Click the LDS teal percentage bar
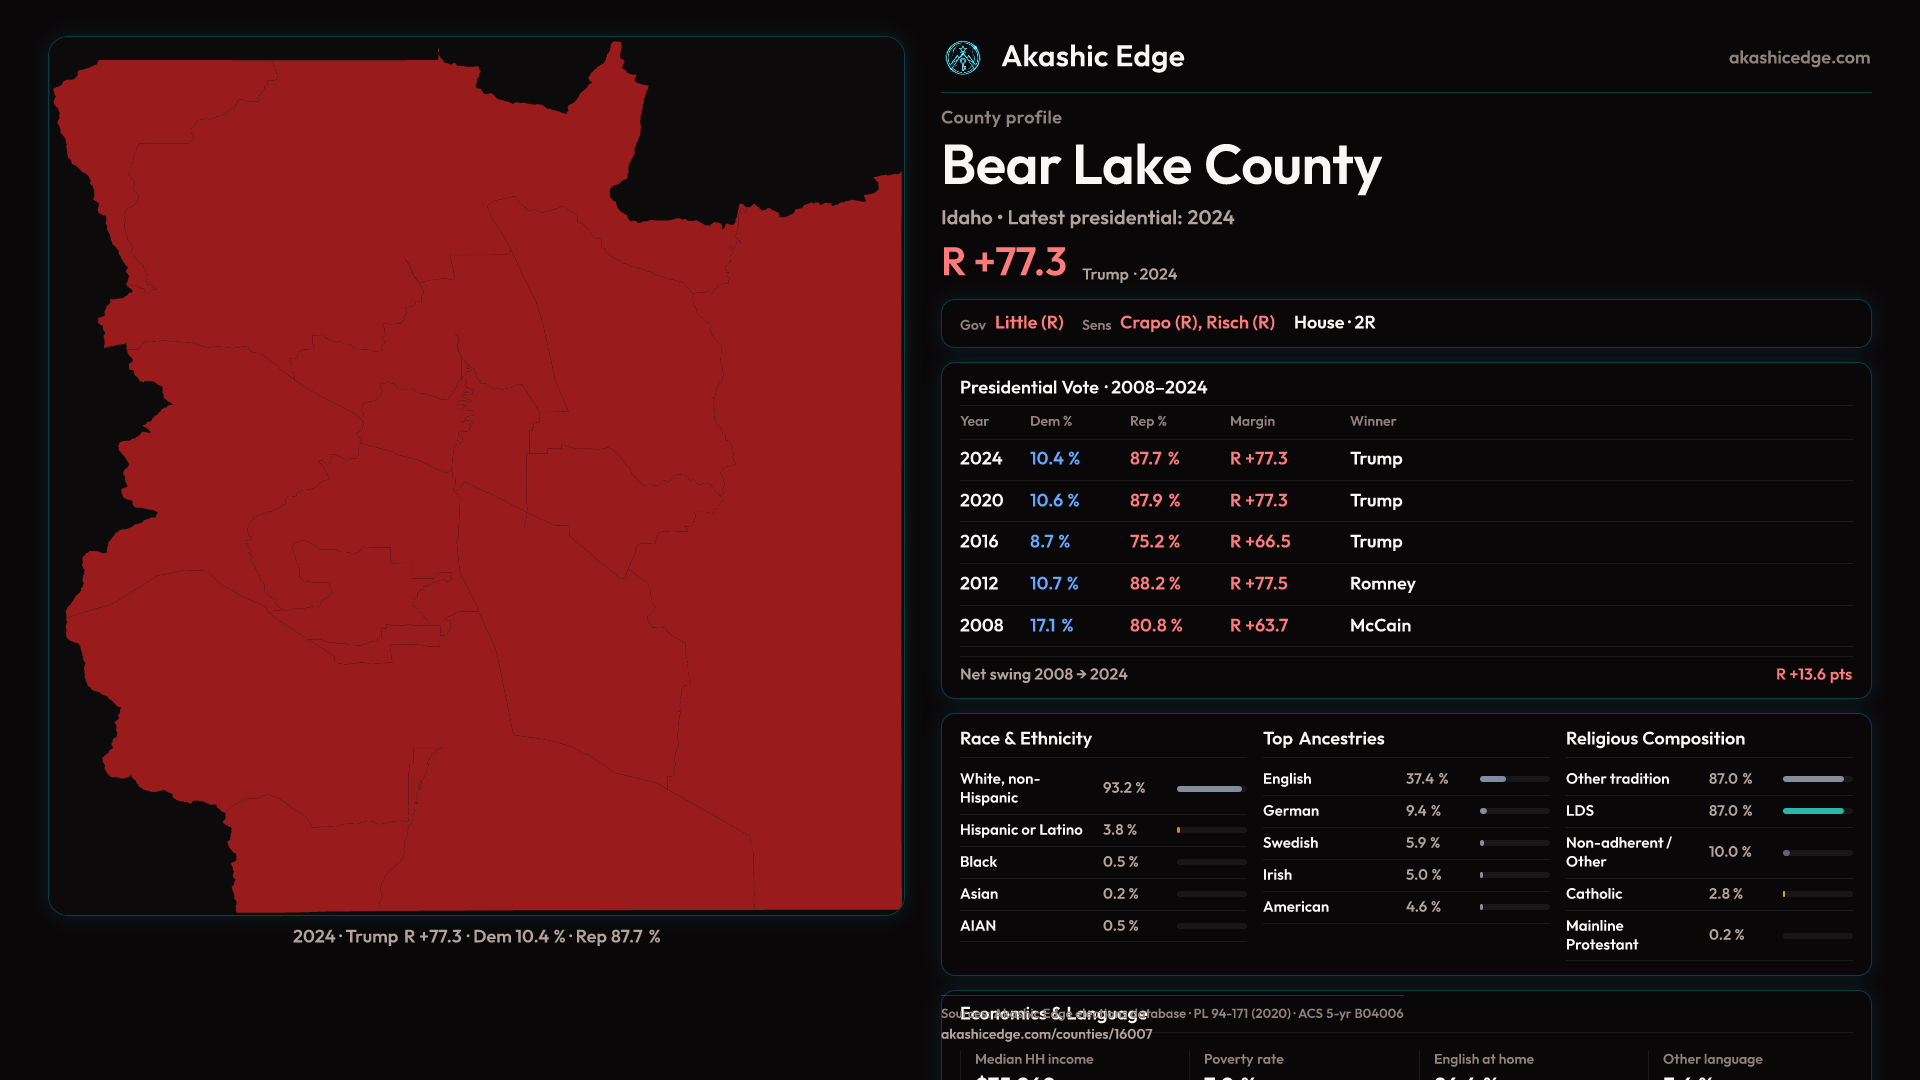 [x=1813, y=811]
